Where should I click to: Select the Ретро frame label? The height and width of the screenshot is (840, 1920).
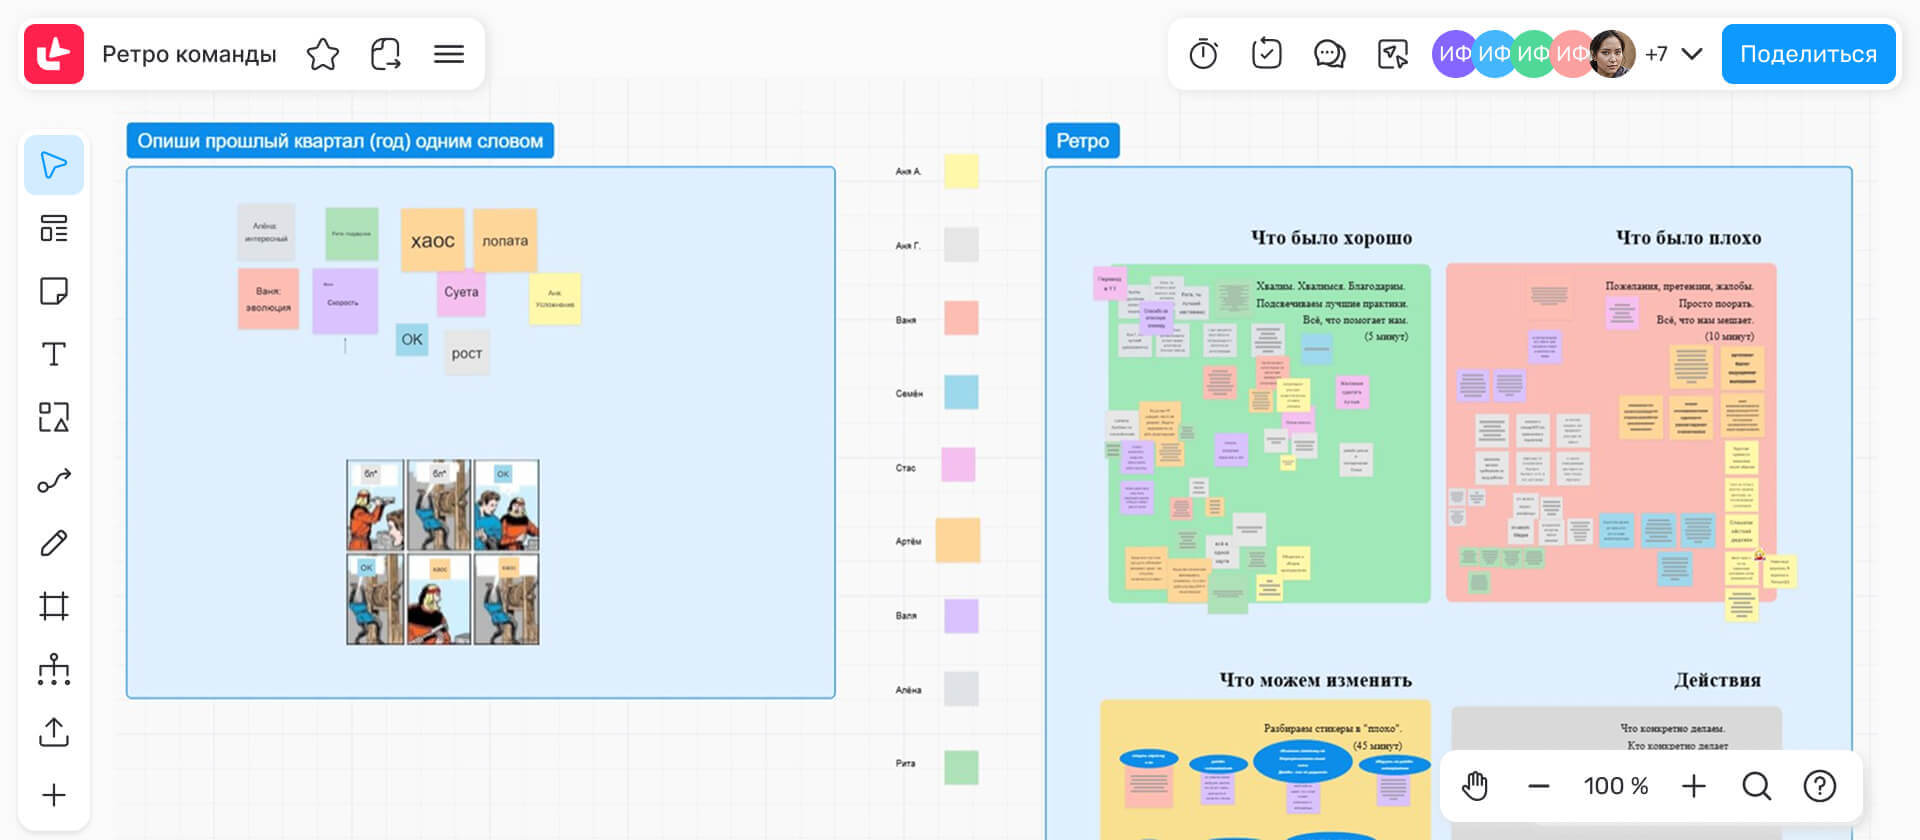click(x=1082, y=141)
